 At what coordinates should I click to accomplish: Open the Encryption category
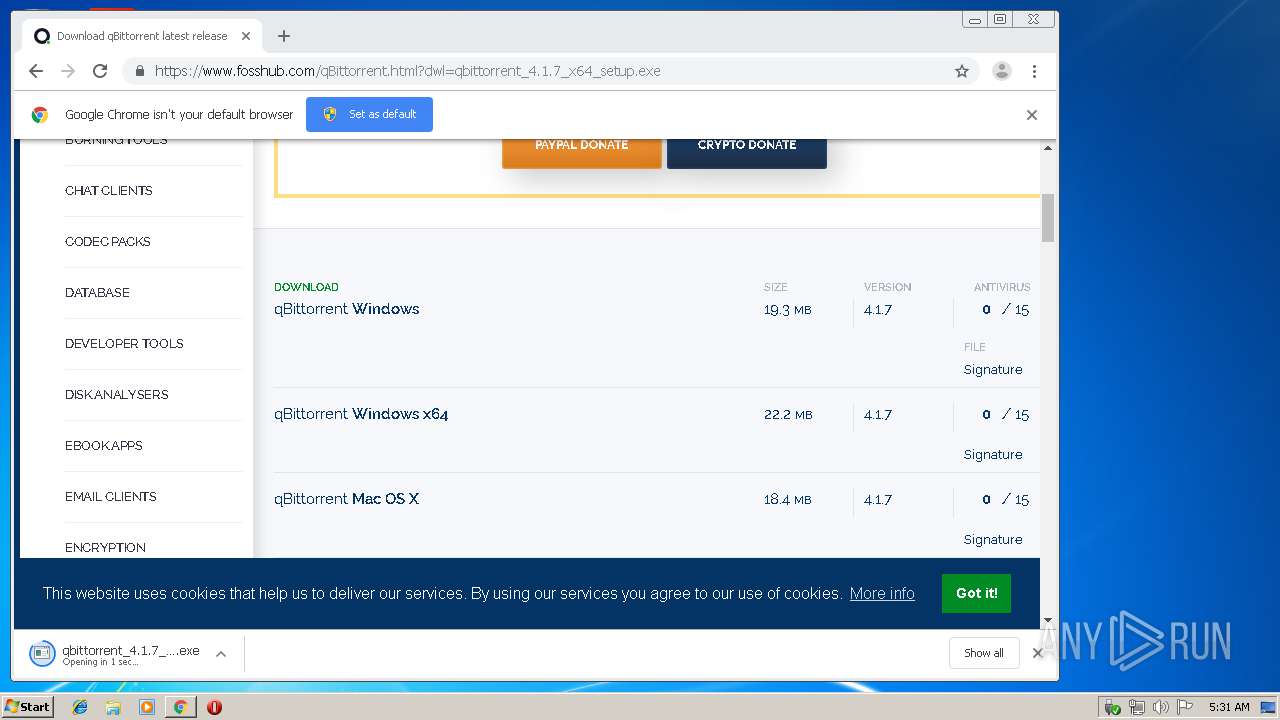click(105, 547)
